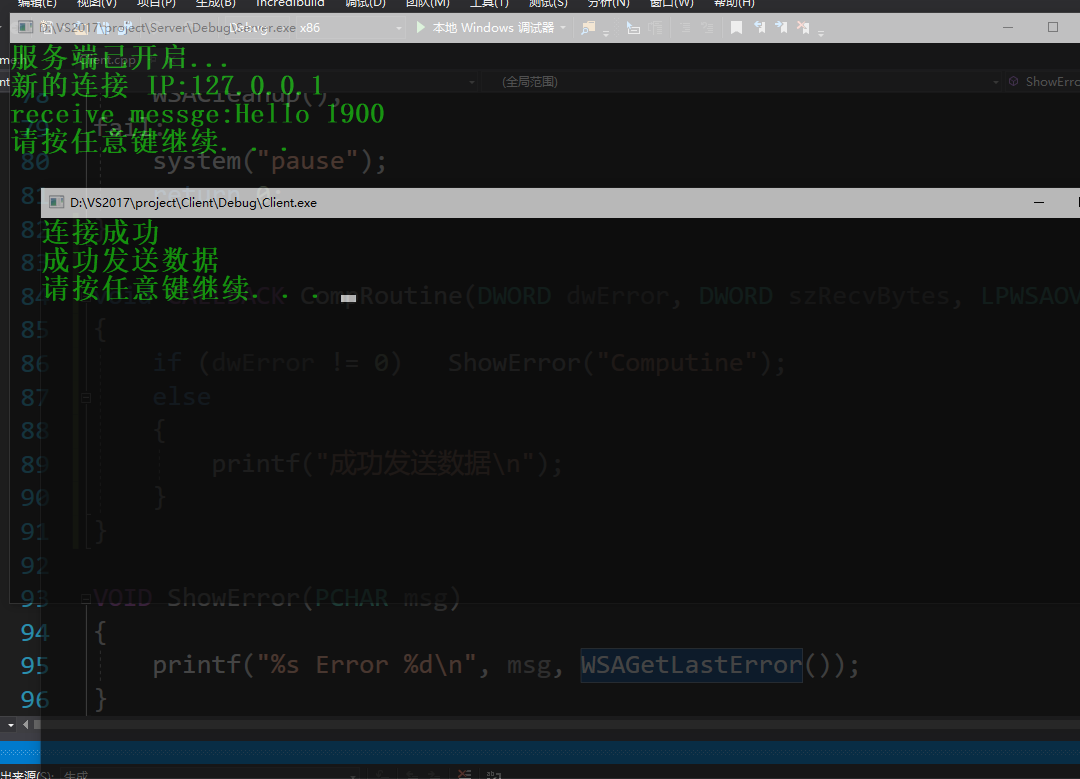The image size is (1080, 779).
Task: Click the Client.exe title bar path text
Action: 194,202
